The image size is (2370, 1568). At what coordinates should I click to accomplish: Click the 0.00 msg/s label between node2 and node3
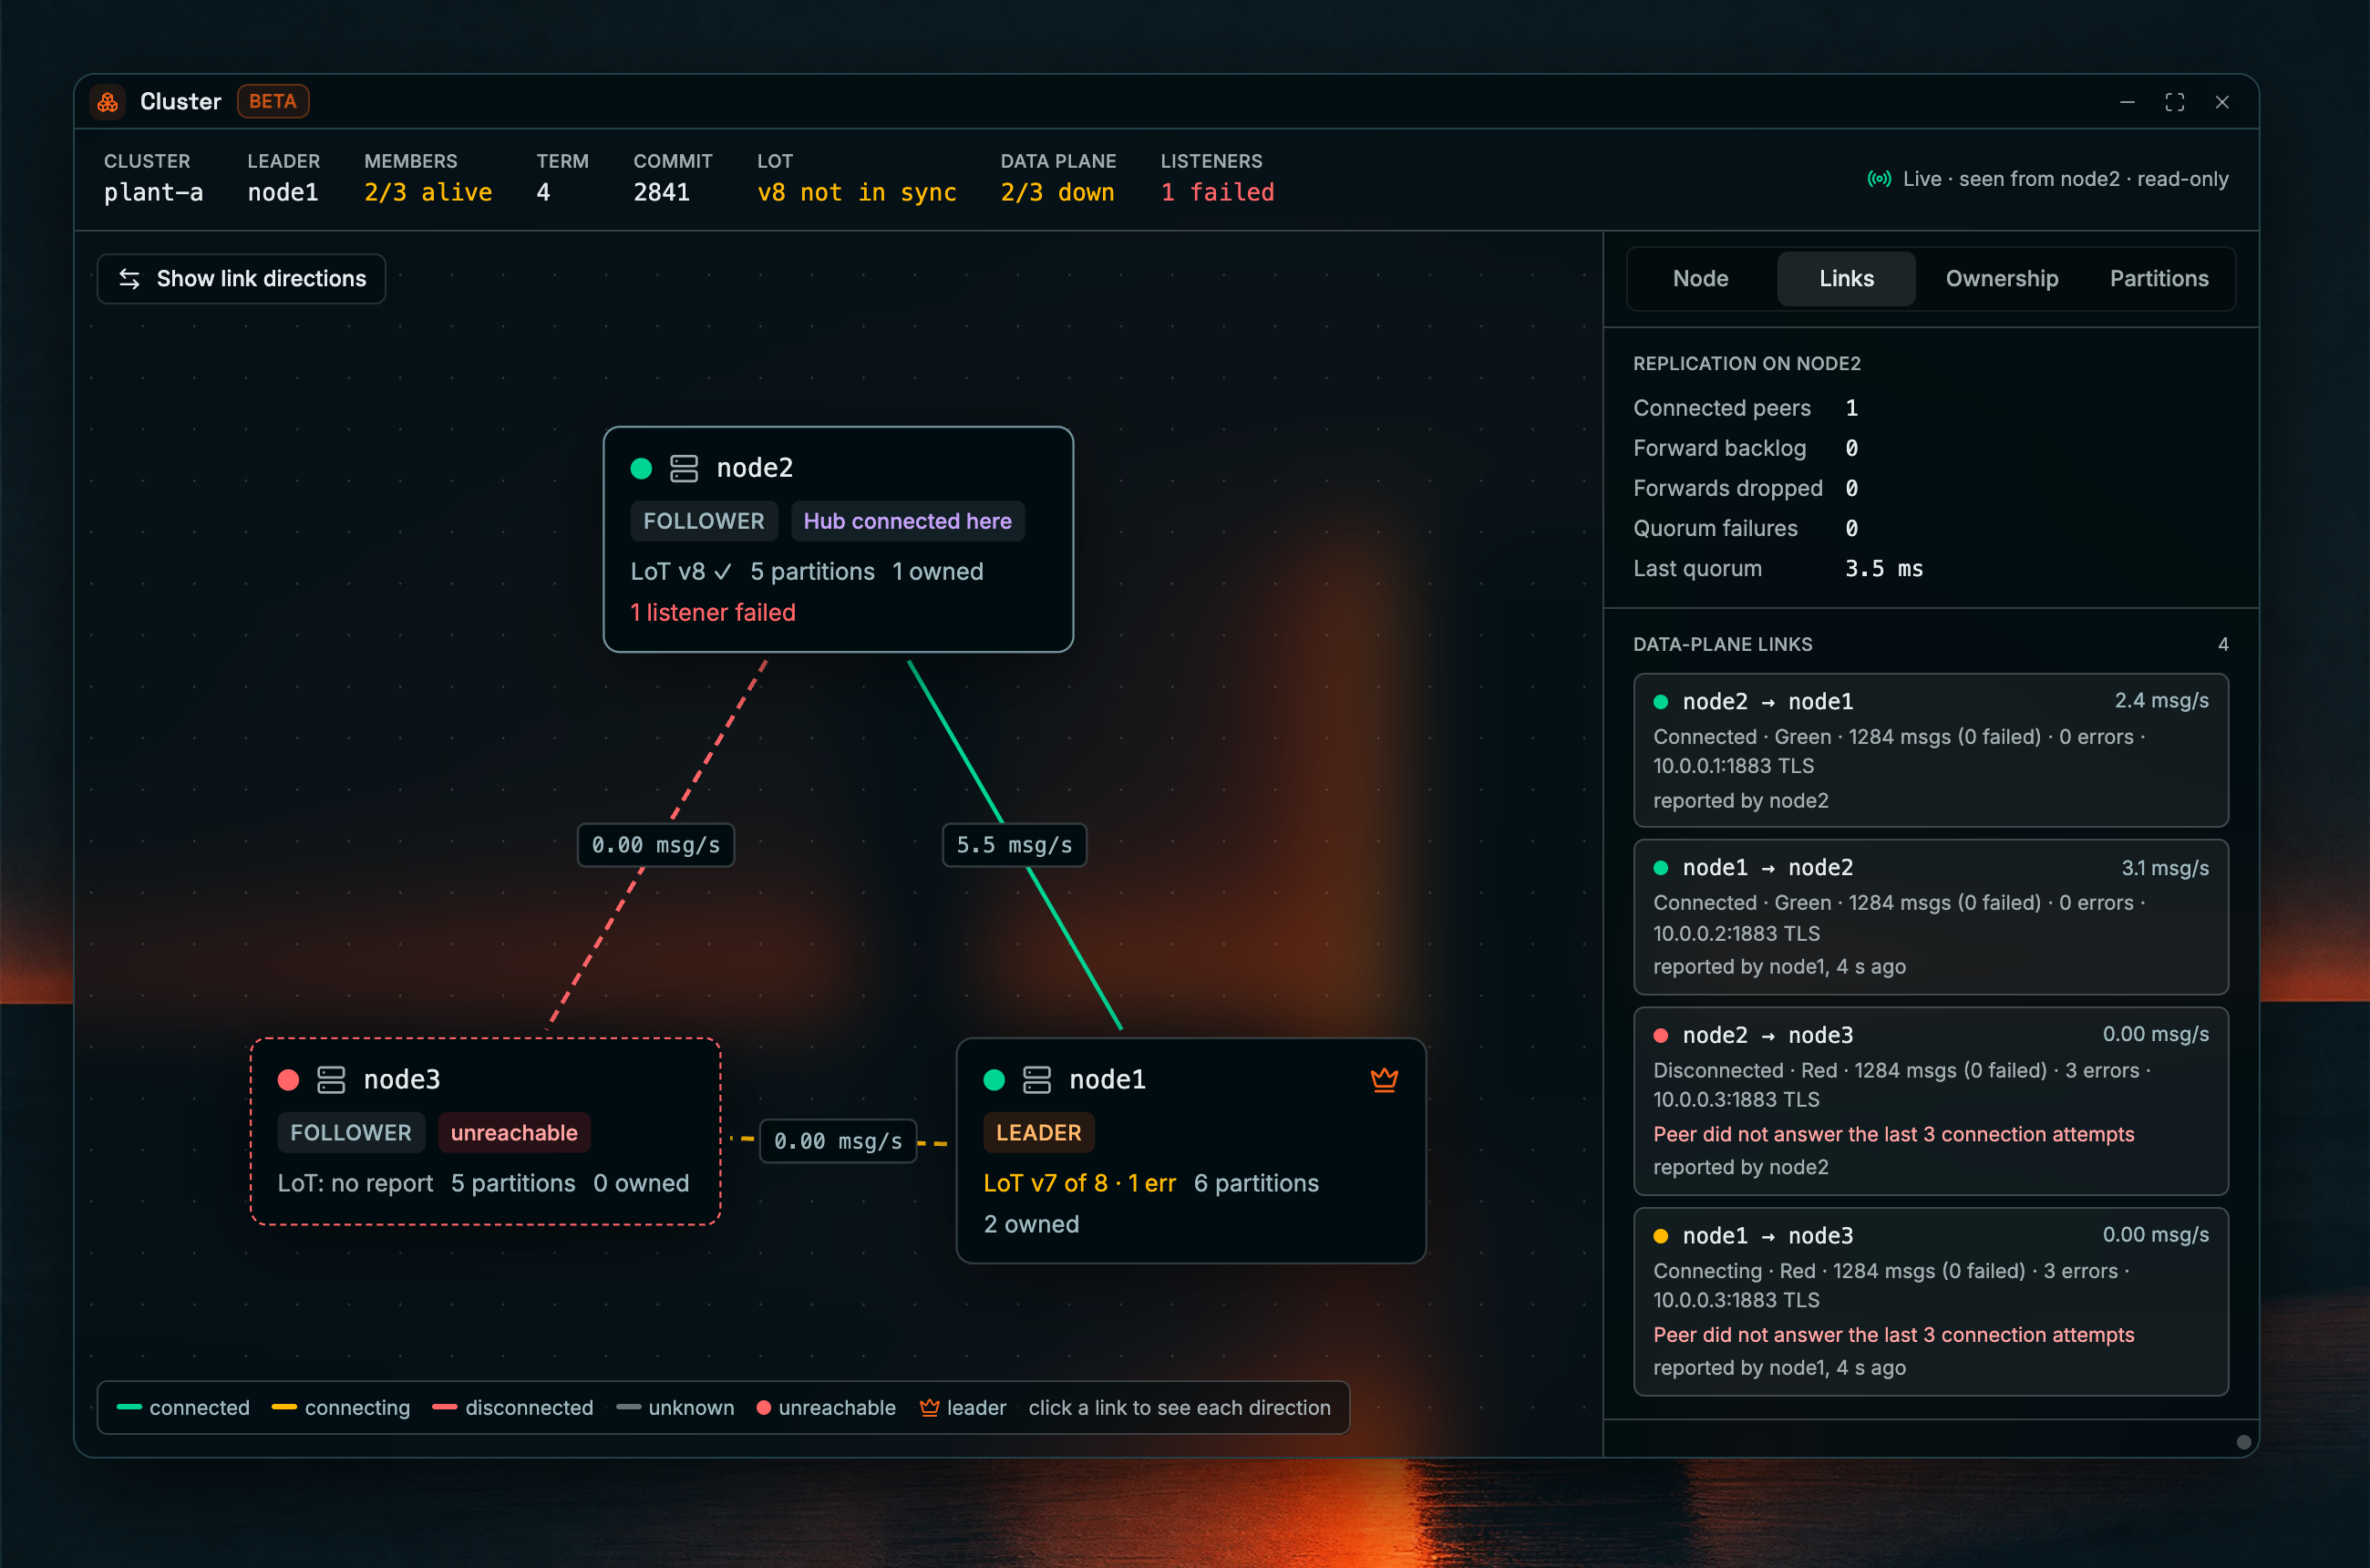656,845
